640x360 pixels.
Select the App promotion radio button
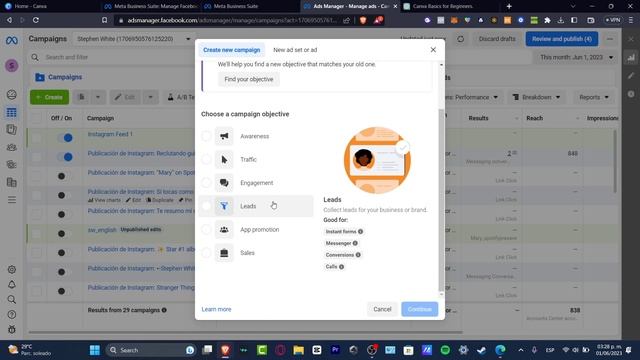pyautogui.click(x=207, y=229)
